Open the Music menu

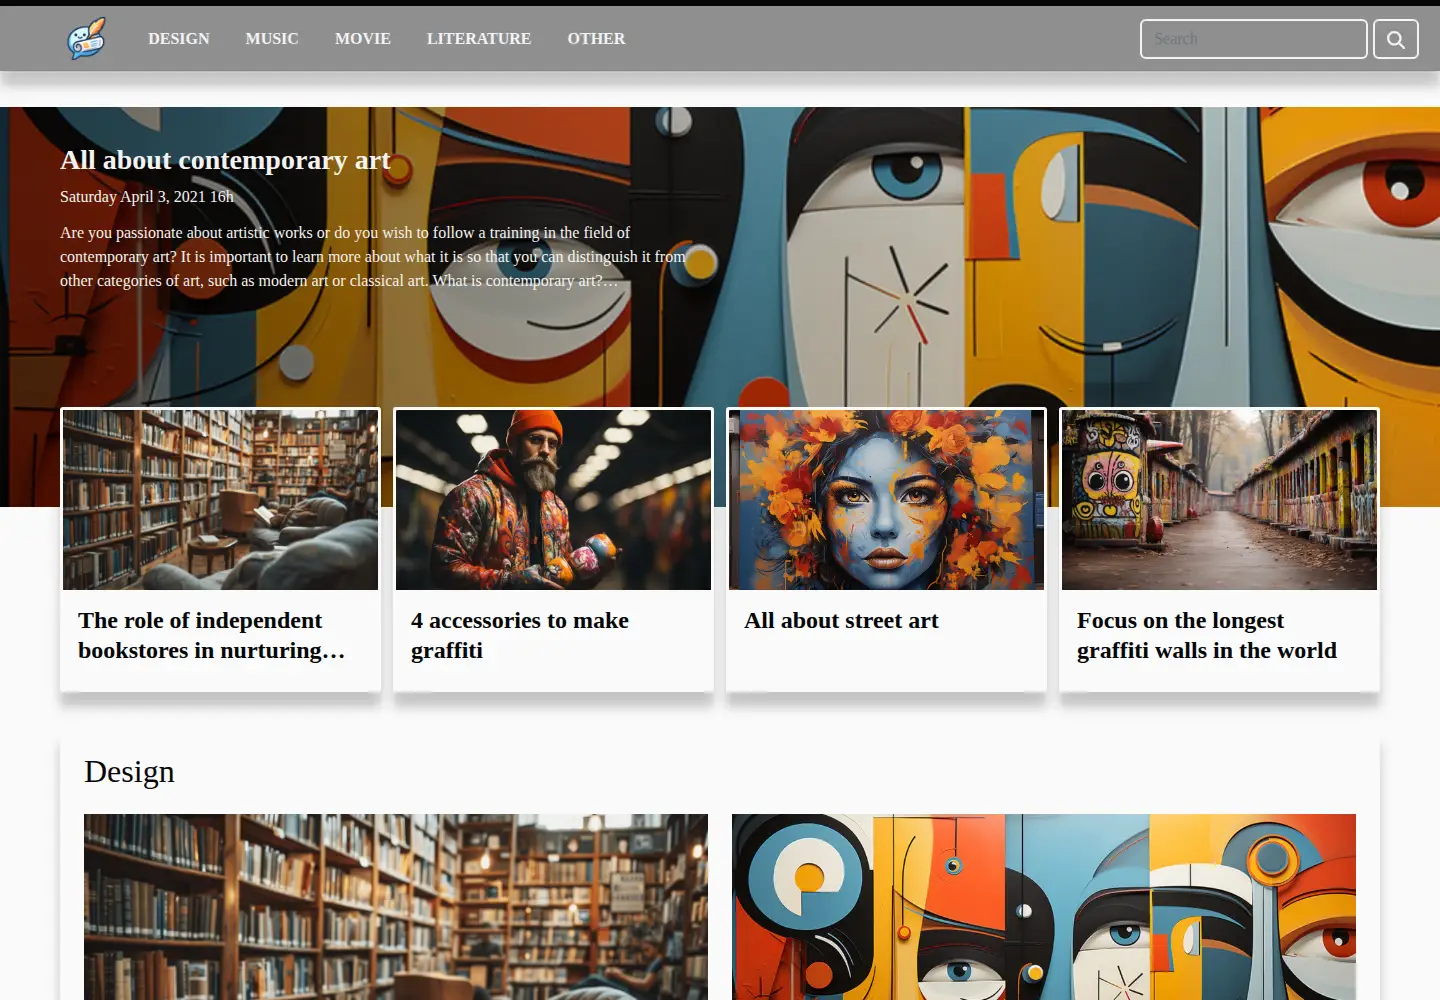[x=272, y=39]
